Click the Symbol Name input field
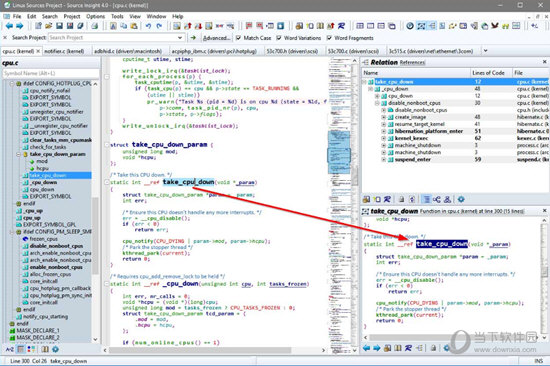Image resolution: width=550 pixels, height=366 pixels. [51, 73]
